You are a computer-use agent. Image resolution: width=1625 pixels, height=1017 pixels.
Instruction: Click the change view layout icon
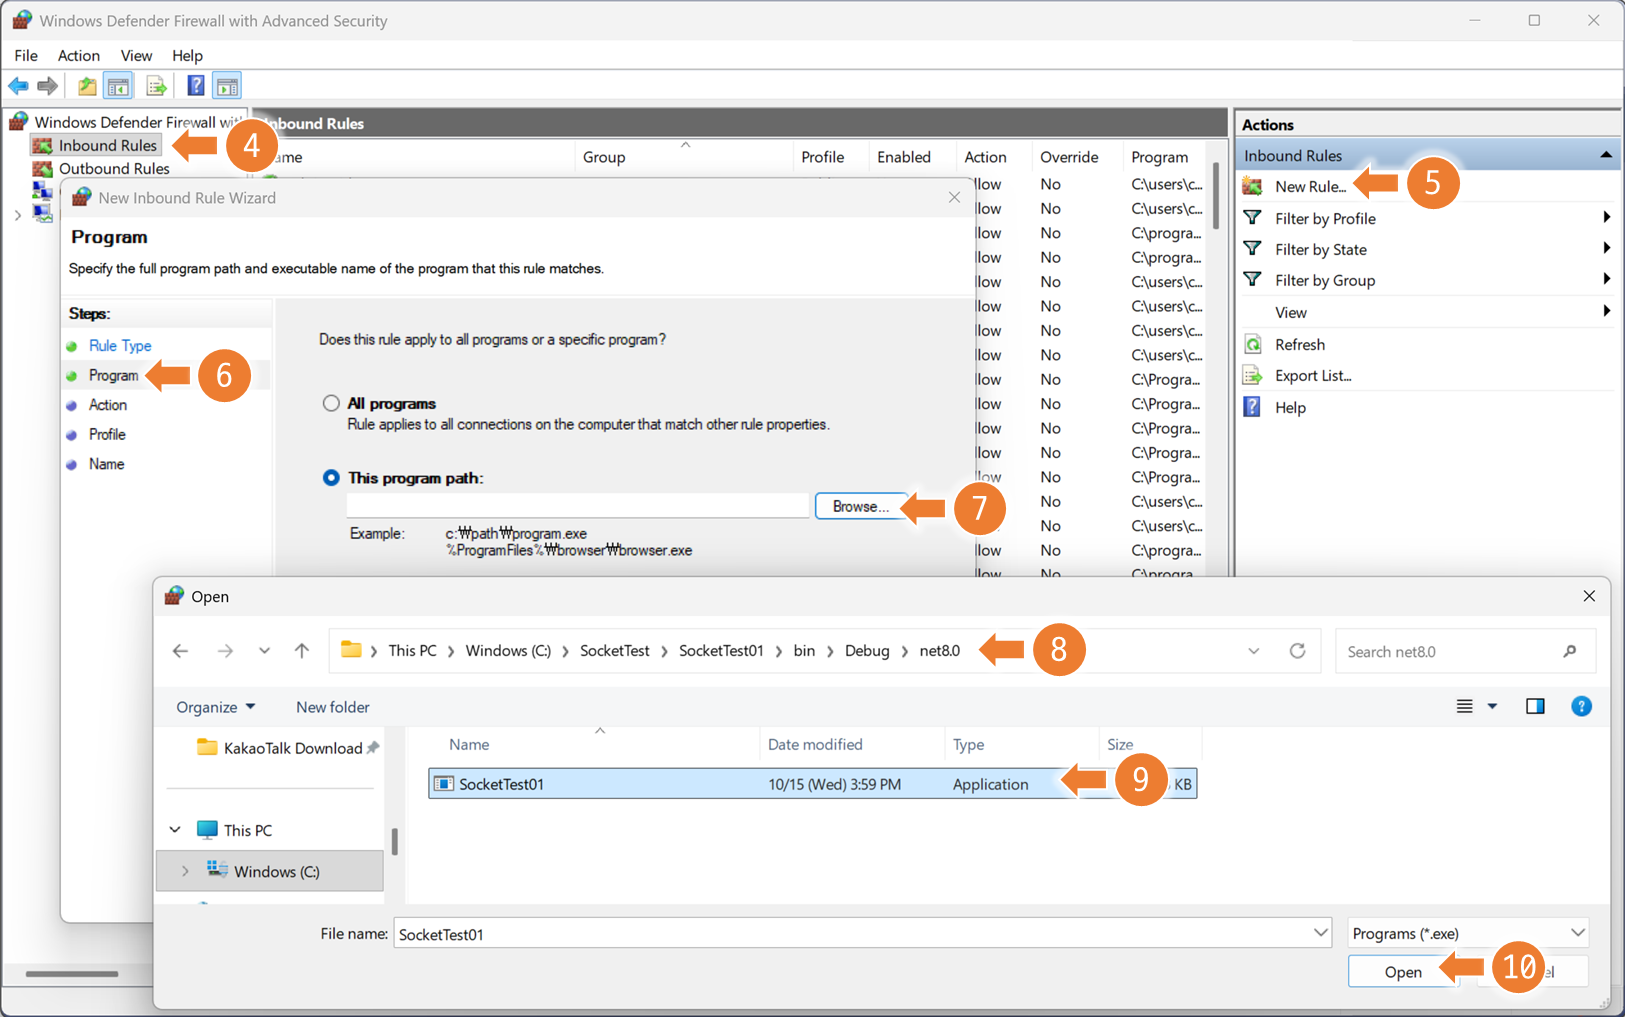pyautogui.click(x=1464, y=706)
